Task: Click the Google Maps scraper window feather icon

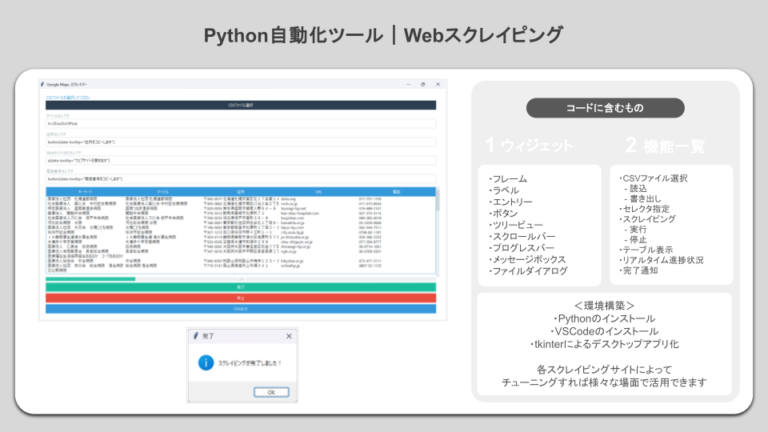Action: click(x=42, y=85)
